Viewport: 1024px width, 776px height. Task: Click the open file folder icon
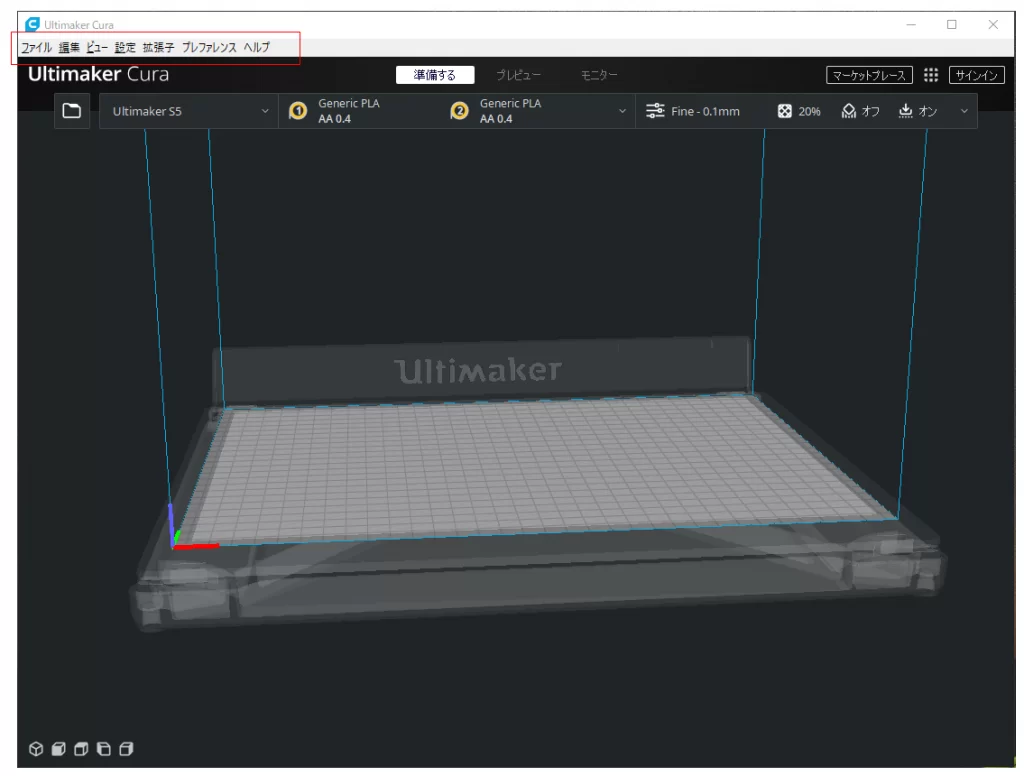coord(72,111)
